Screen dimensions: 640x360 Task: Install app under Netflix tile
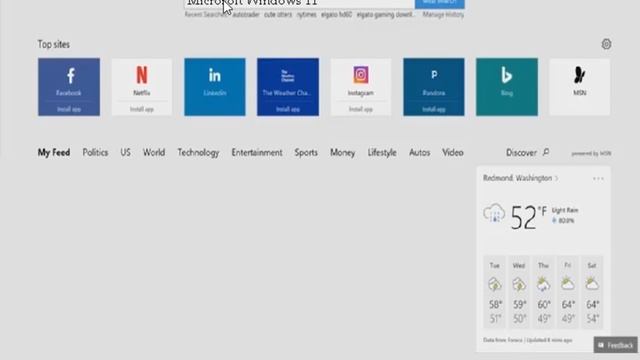coord(142,109)
